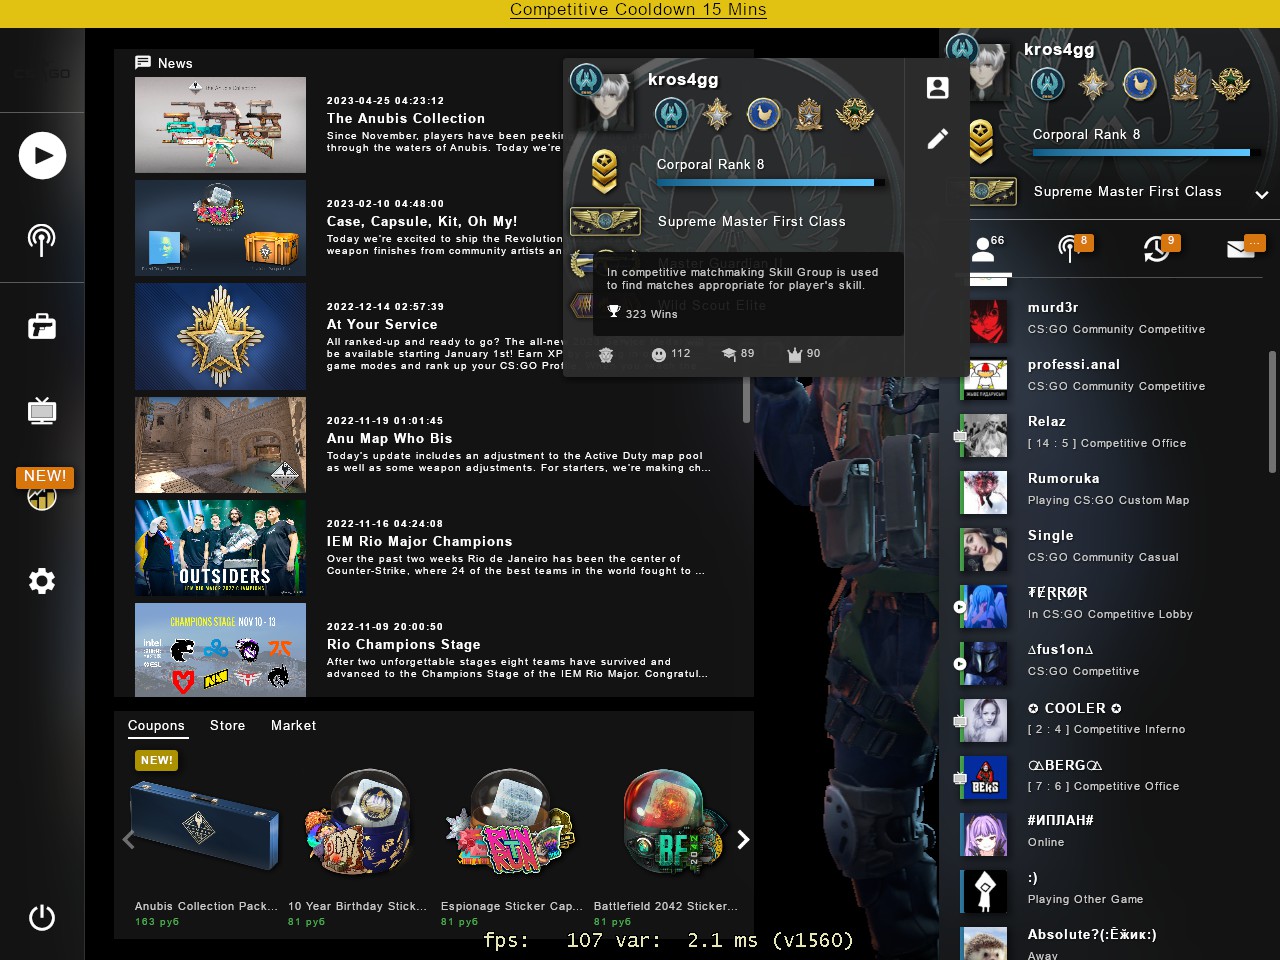Open the invites envelope tab
The height and width of the screenshot is (960, 1280).
tap(1245, 248)
